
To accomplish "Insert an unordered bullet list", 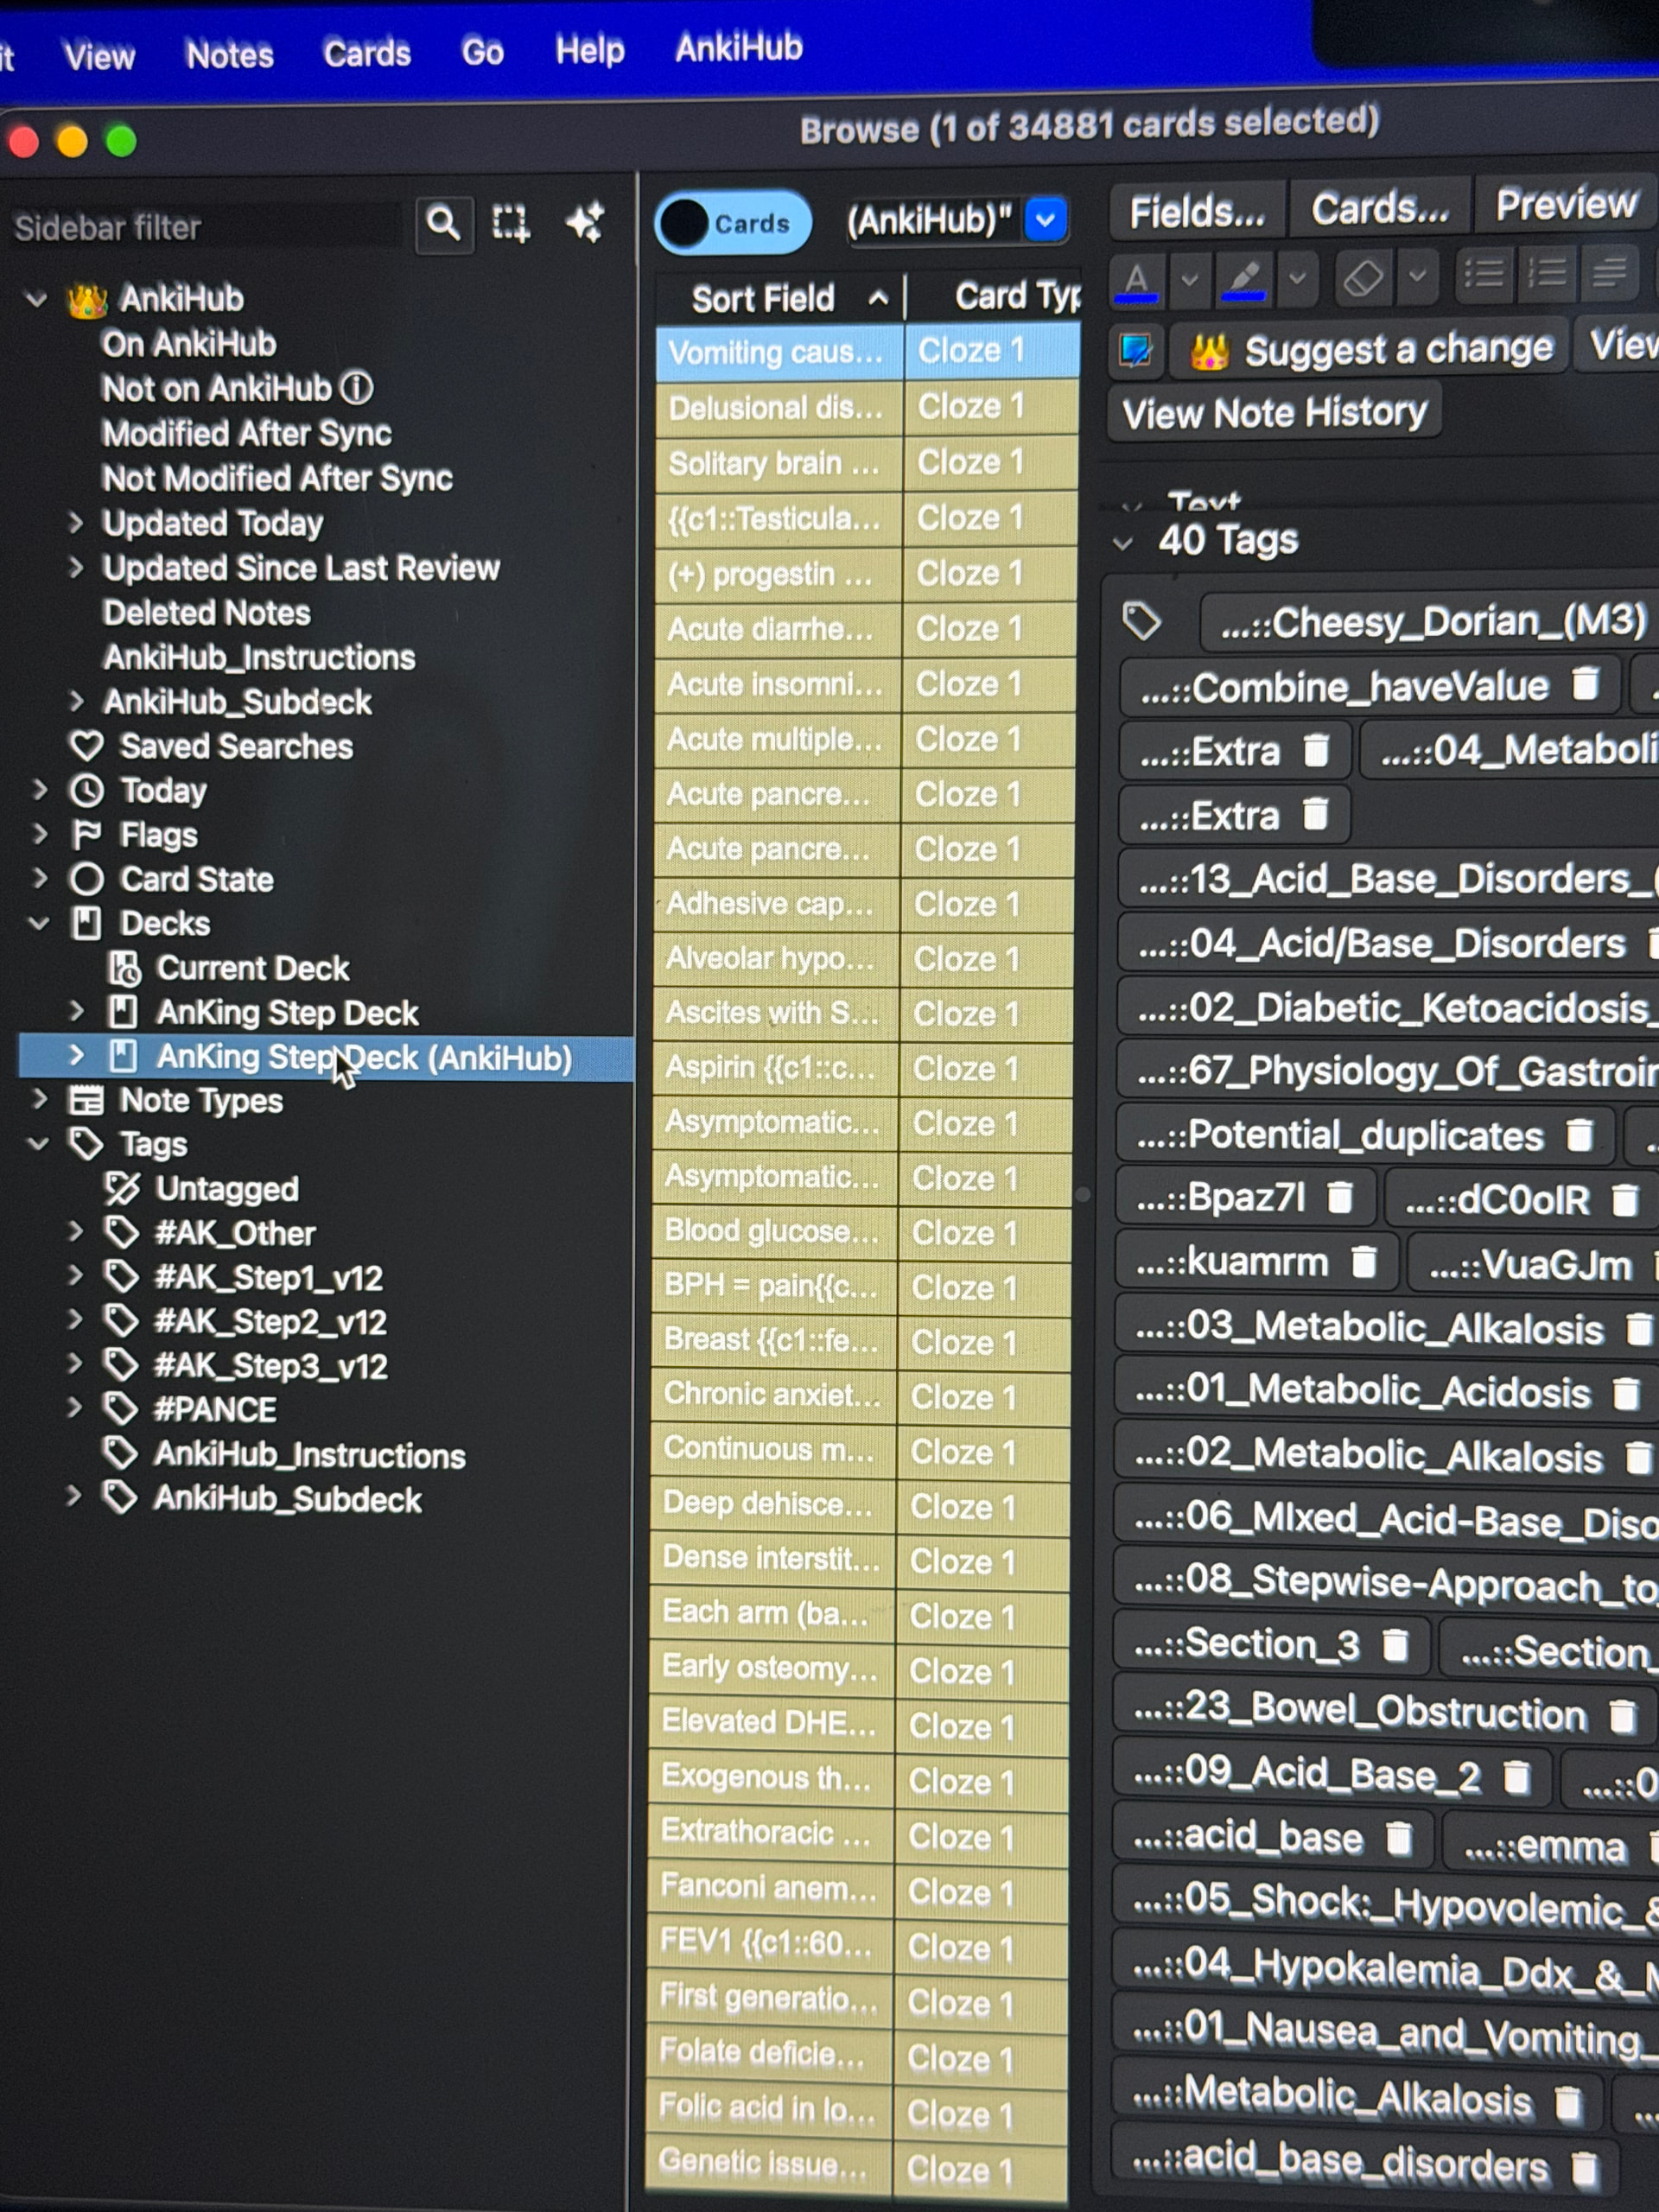I will point(1484,273).
